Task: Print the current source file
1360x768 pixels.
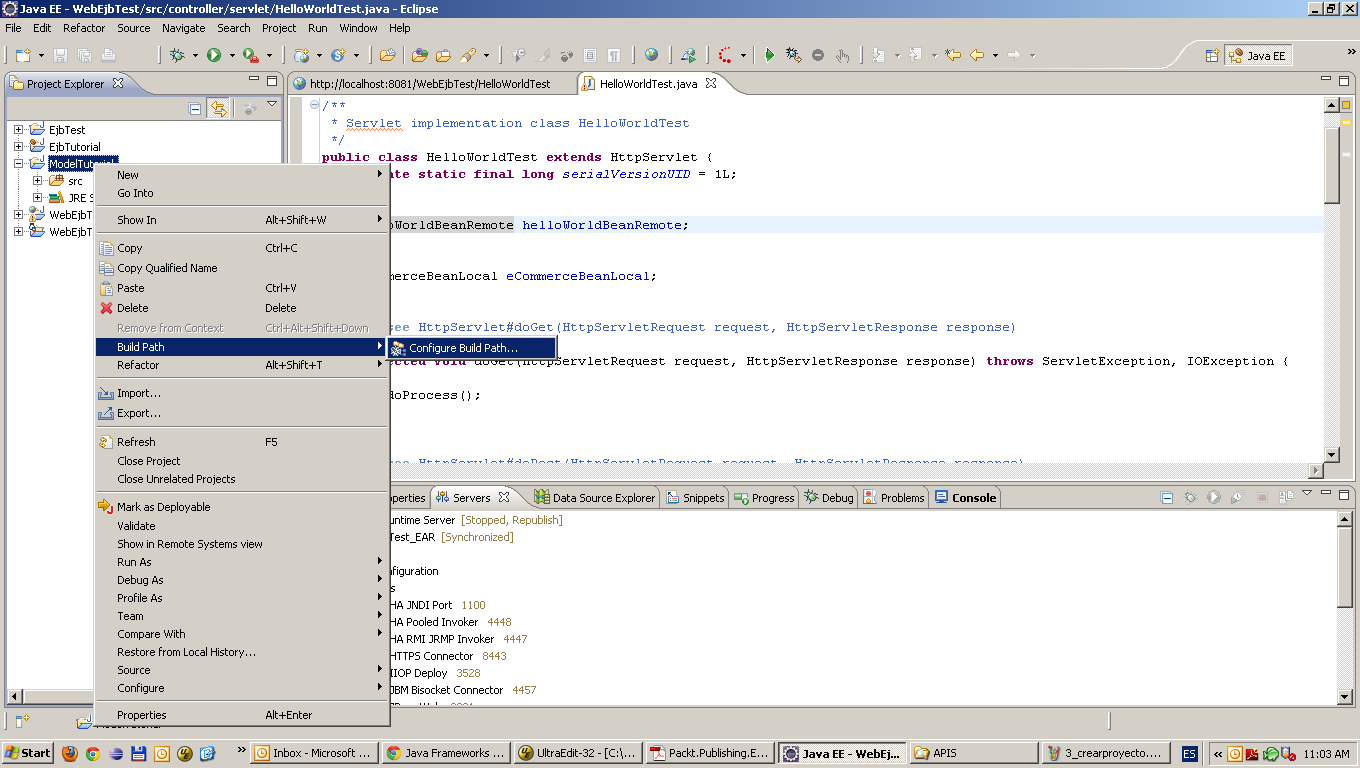Action: tap(107, 55)
